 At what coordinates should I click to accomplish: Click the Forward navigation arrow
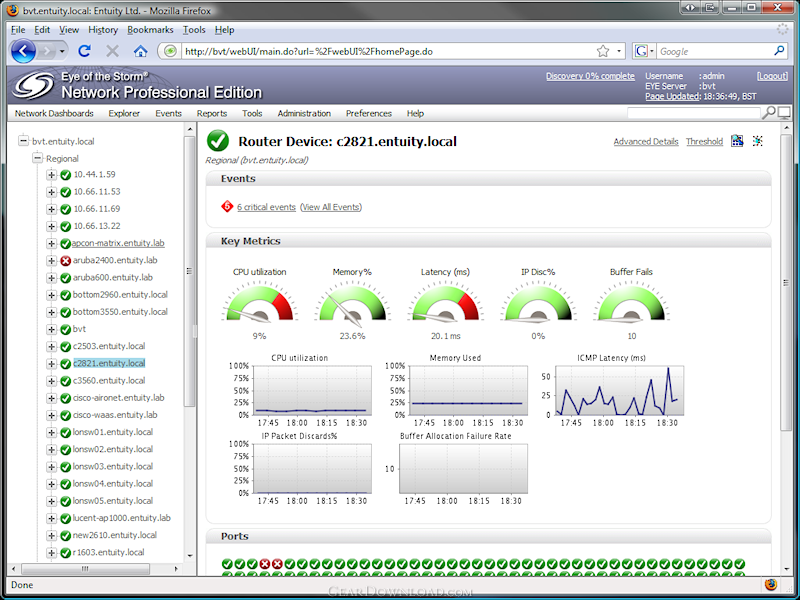[47, 51]
